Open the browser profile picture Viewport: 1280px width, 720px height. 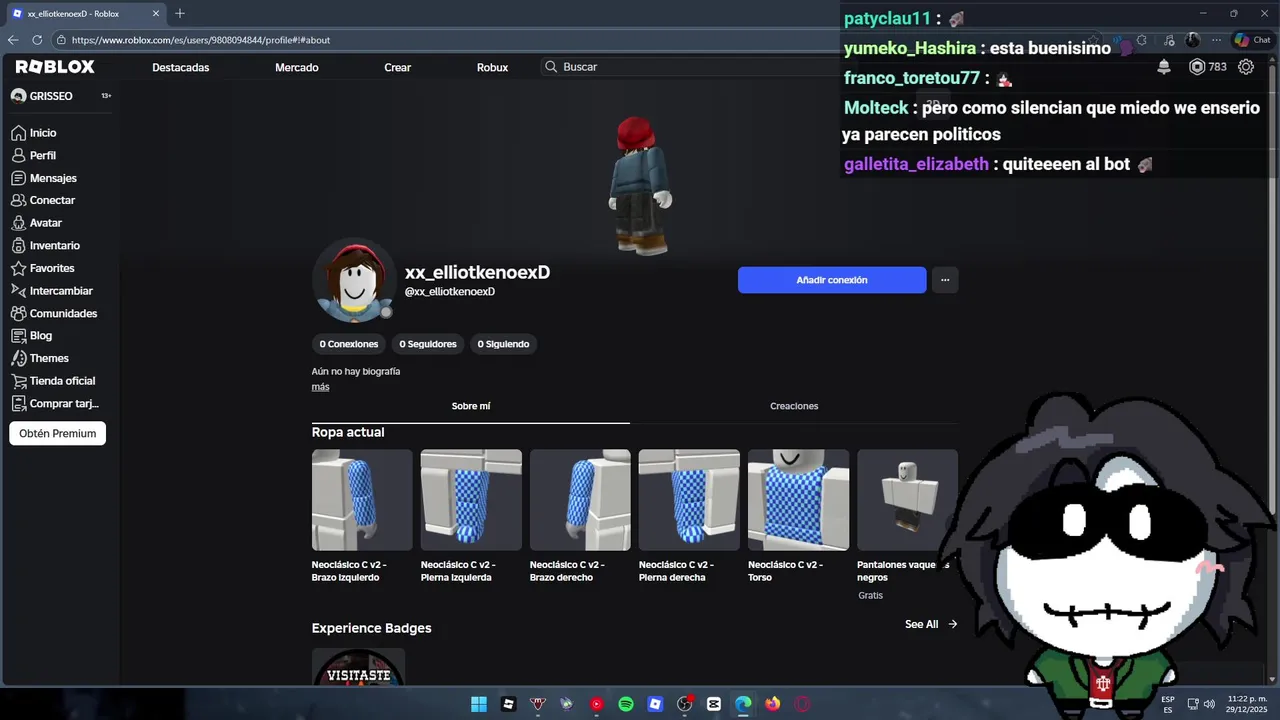tap(1192, 40)
